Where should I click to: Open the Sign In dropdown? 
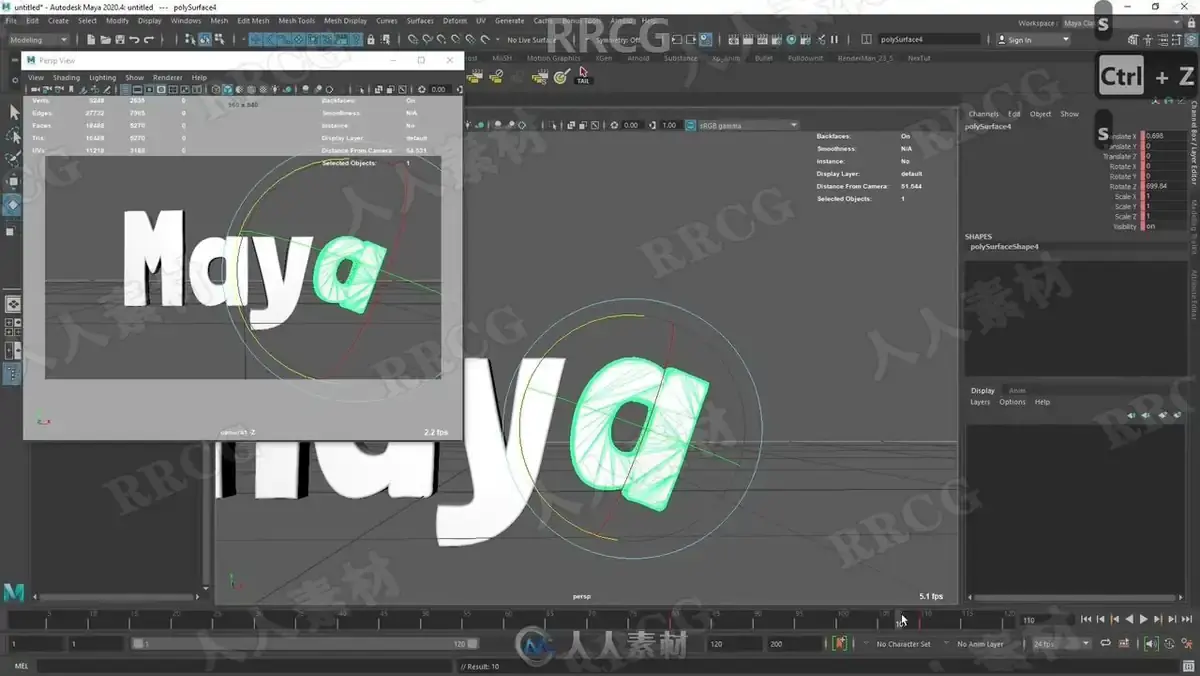pyautogui.click(x=1033, y=40)
